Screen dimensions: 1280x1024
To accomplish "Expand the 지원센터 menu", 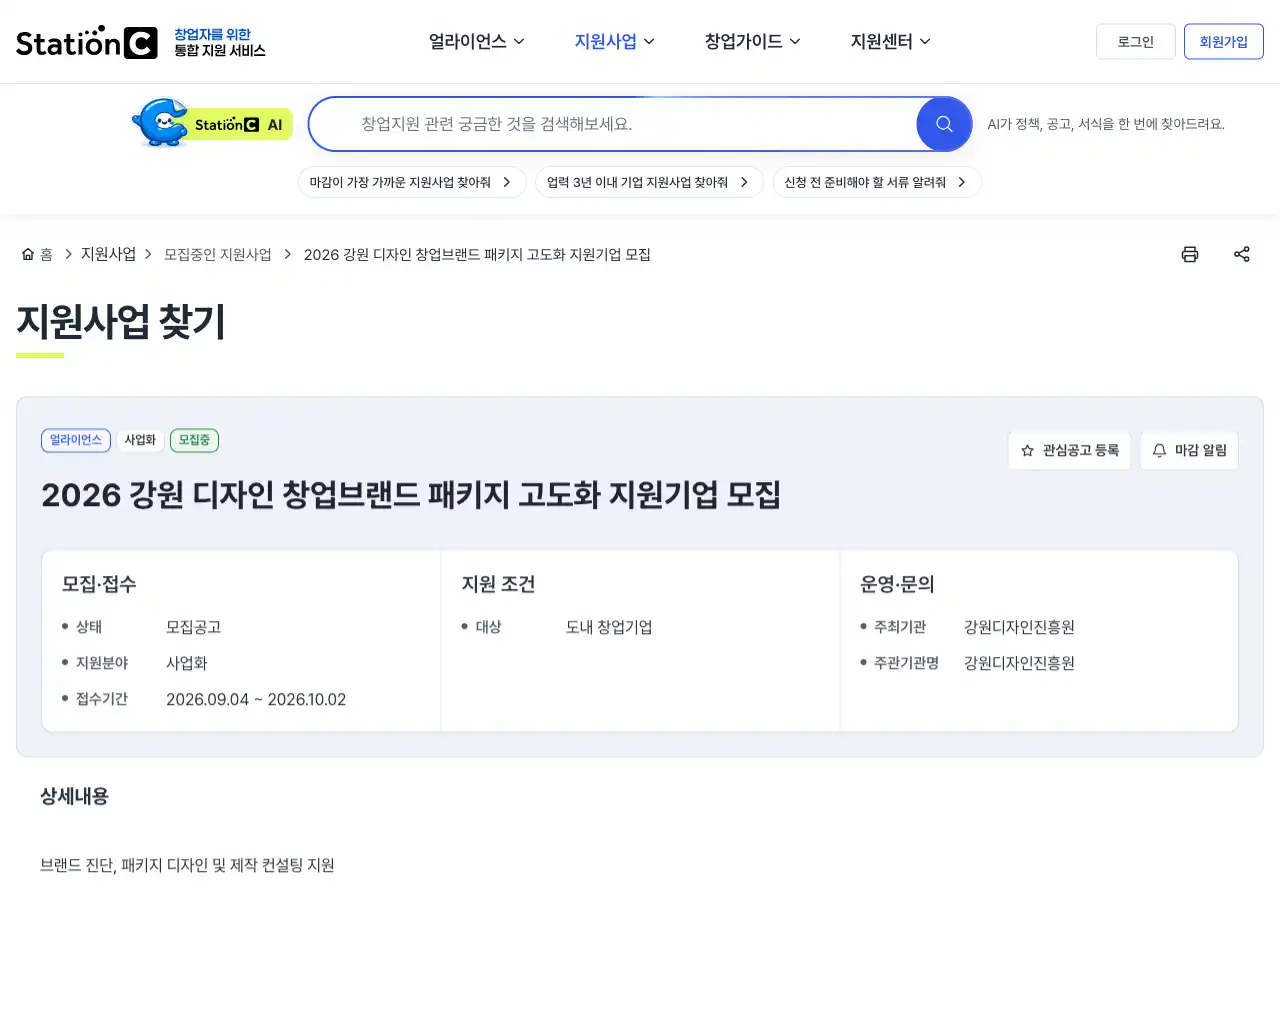I will (891, 41).
